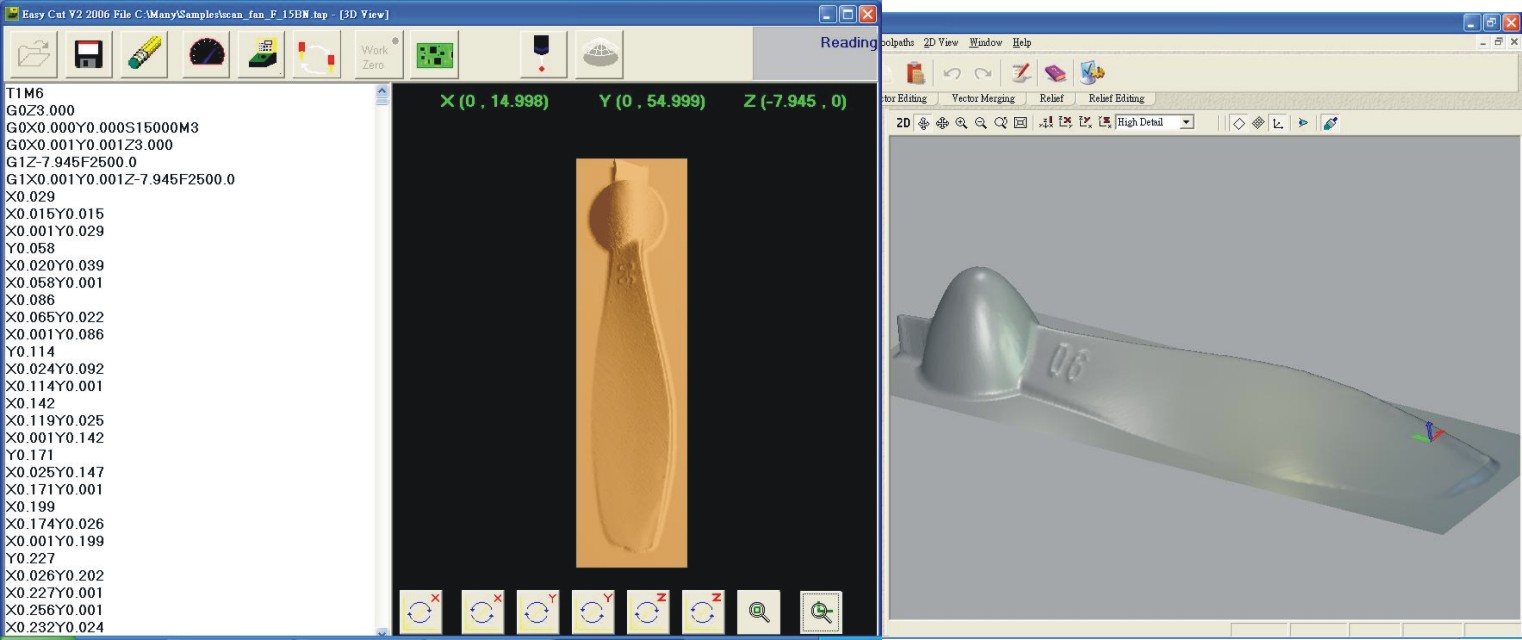1522x640 pixels.
Task: Click the first Z-axis rotate button
Action: click(648, 611)
